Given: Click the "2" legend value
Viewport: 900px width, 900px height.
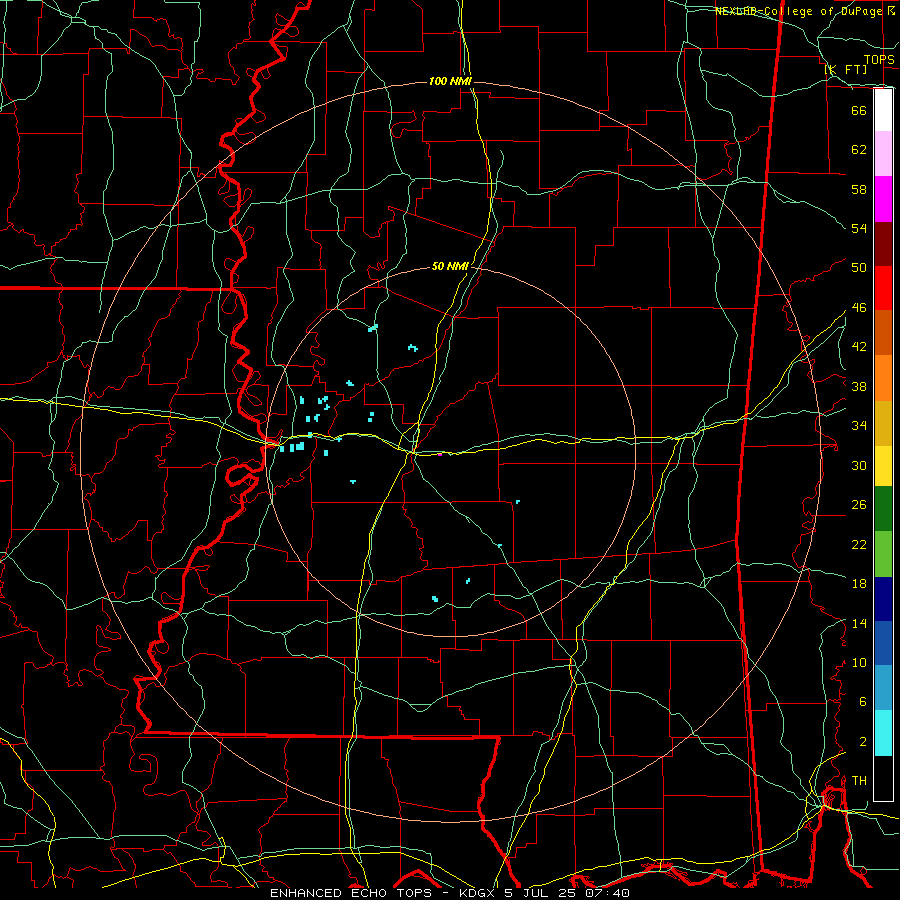Looking at the screenshot, I should point(862,742).
